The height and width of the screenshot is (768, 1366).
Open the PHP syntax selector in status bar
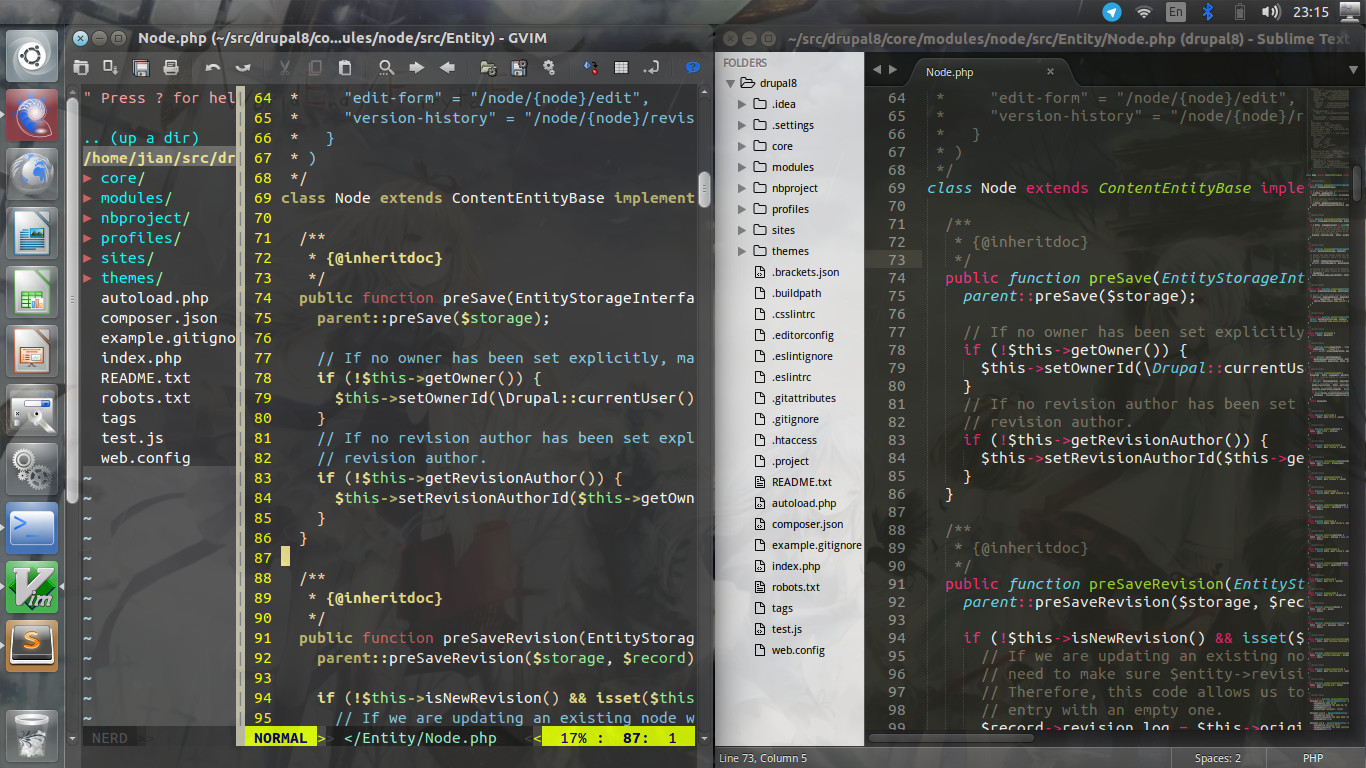1312,758
